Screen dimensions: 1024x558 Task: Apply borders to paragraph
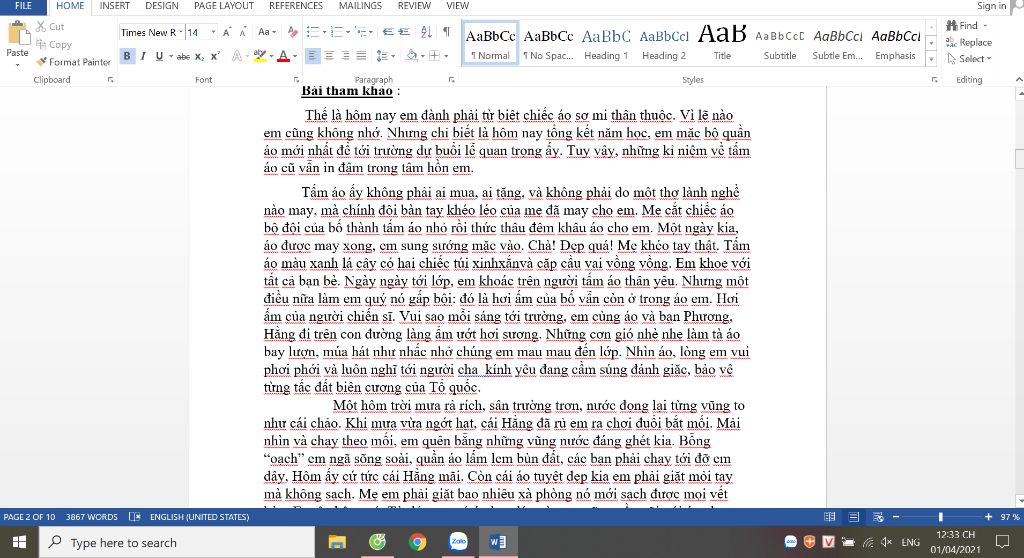(434, 56)
